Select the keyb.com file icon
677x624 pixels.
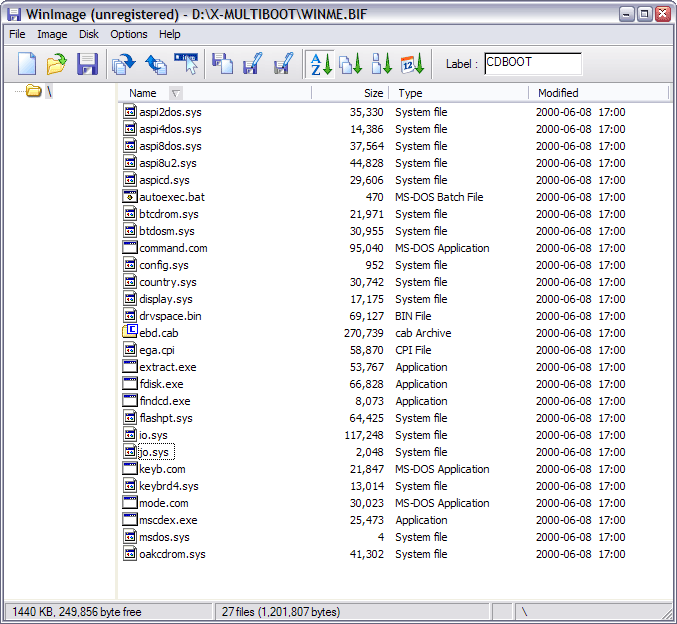click(130, 469)
